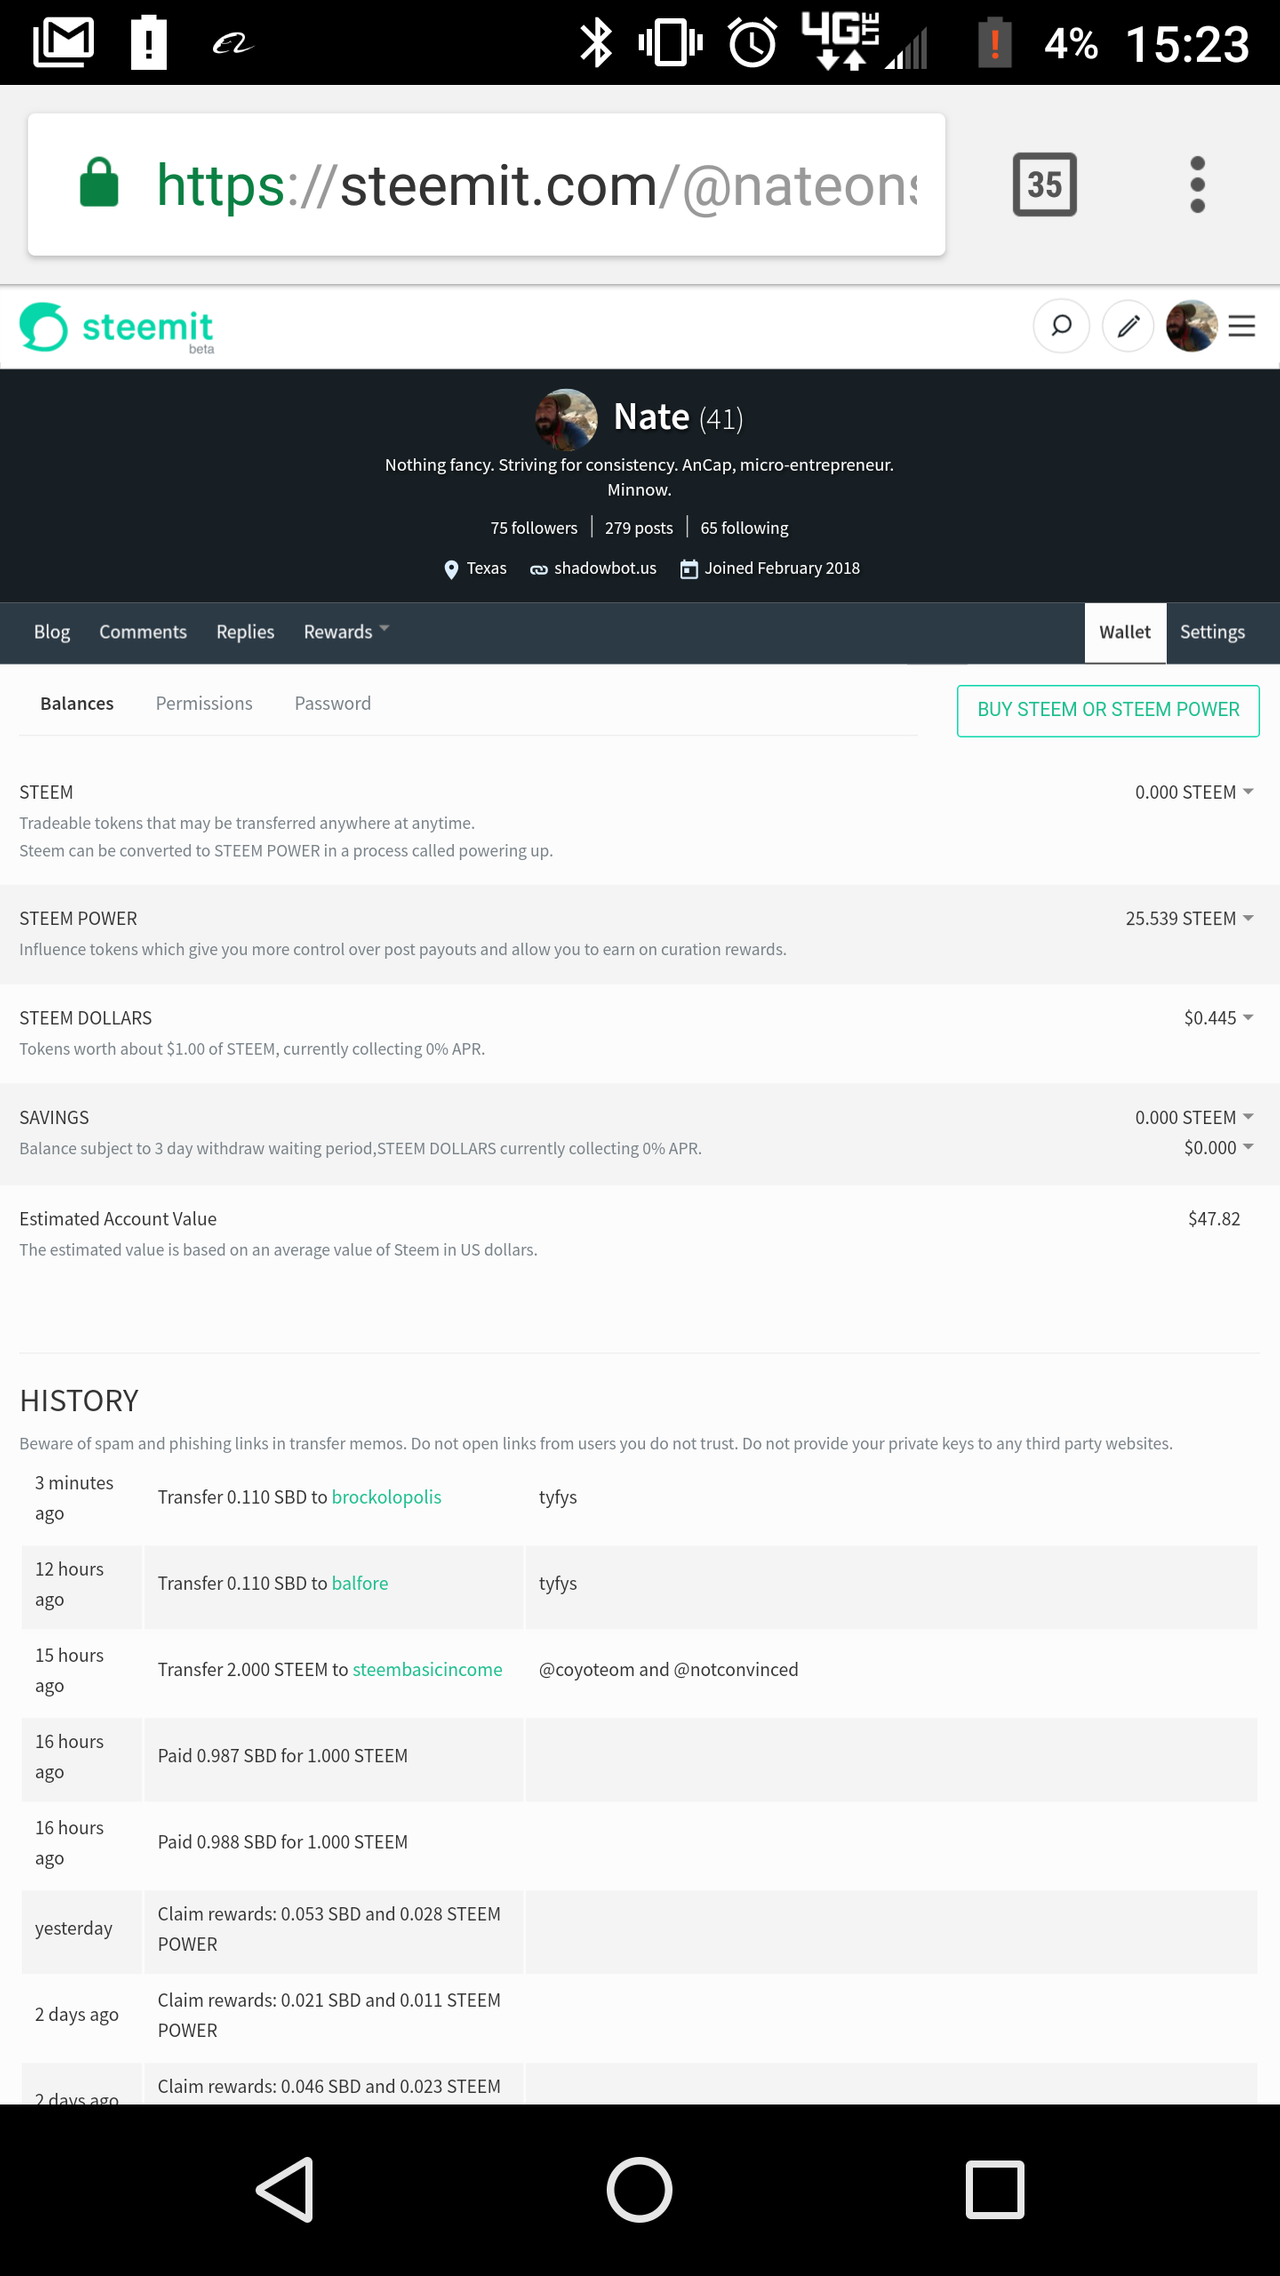Tap the alarm clock status icon

point(752,43)
